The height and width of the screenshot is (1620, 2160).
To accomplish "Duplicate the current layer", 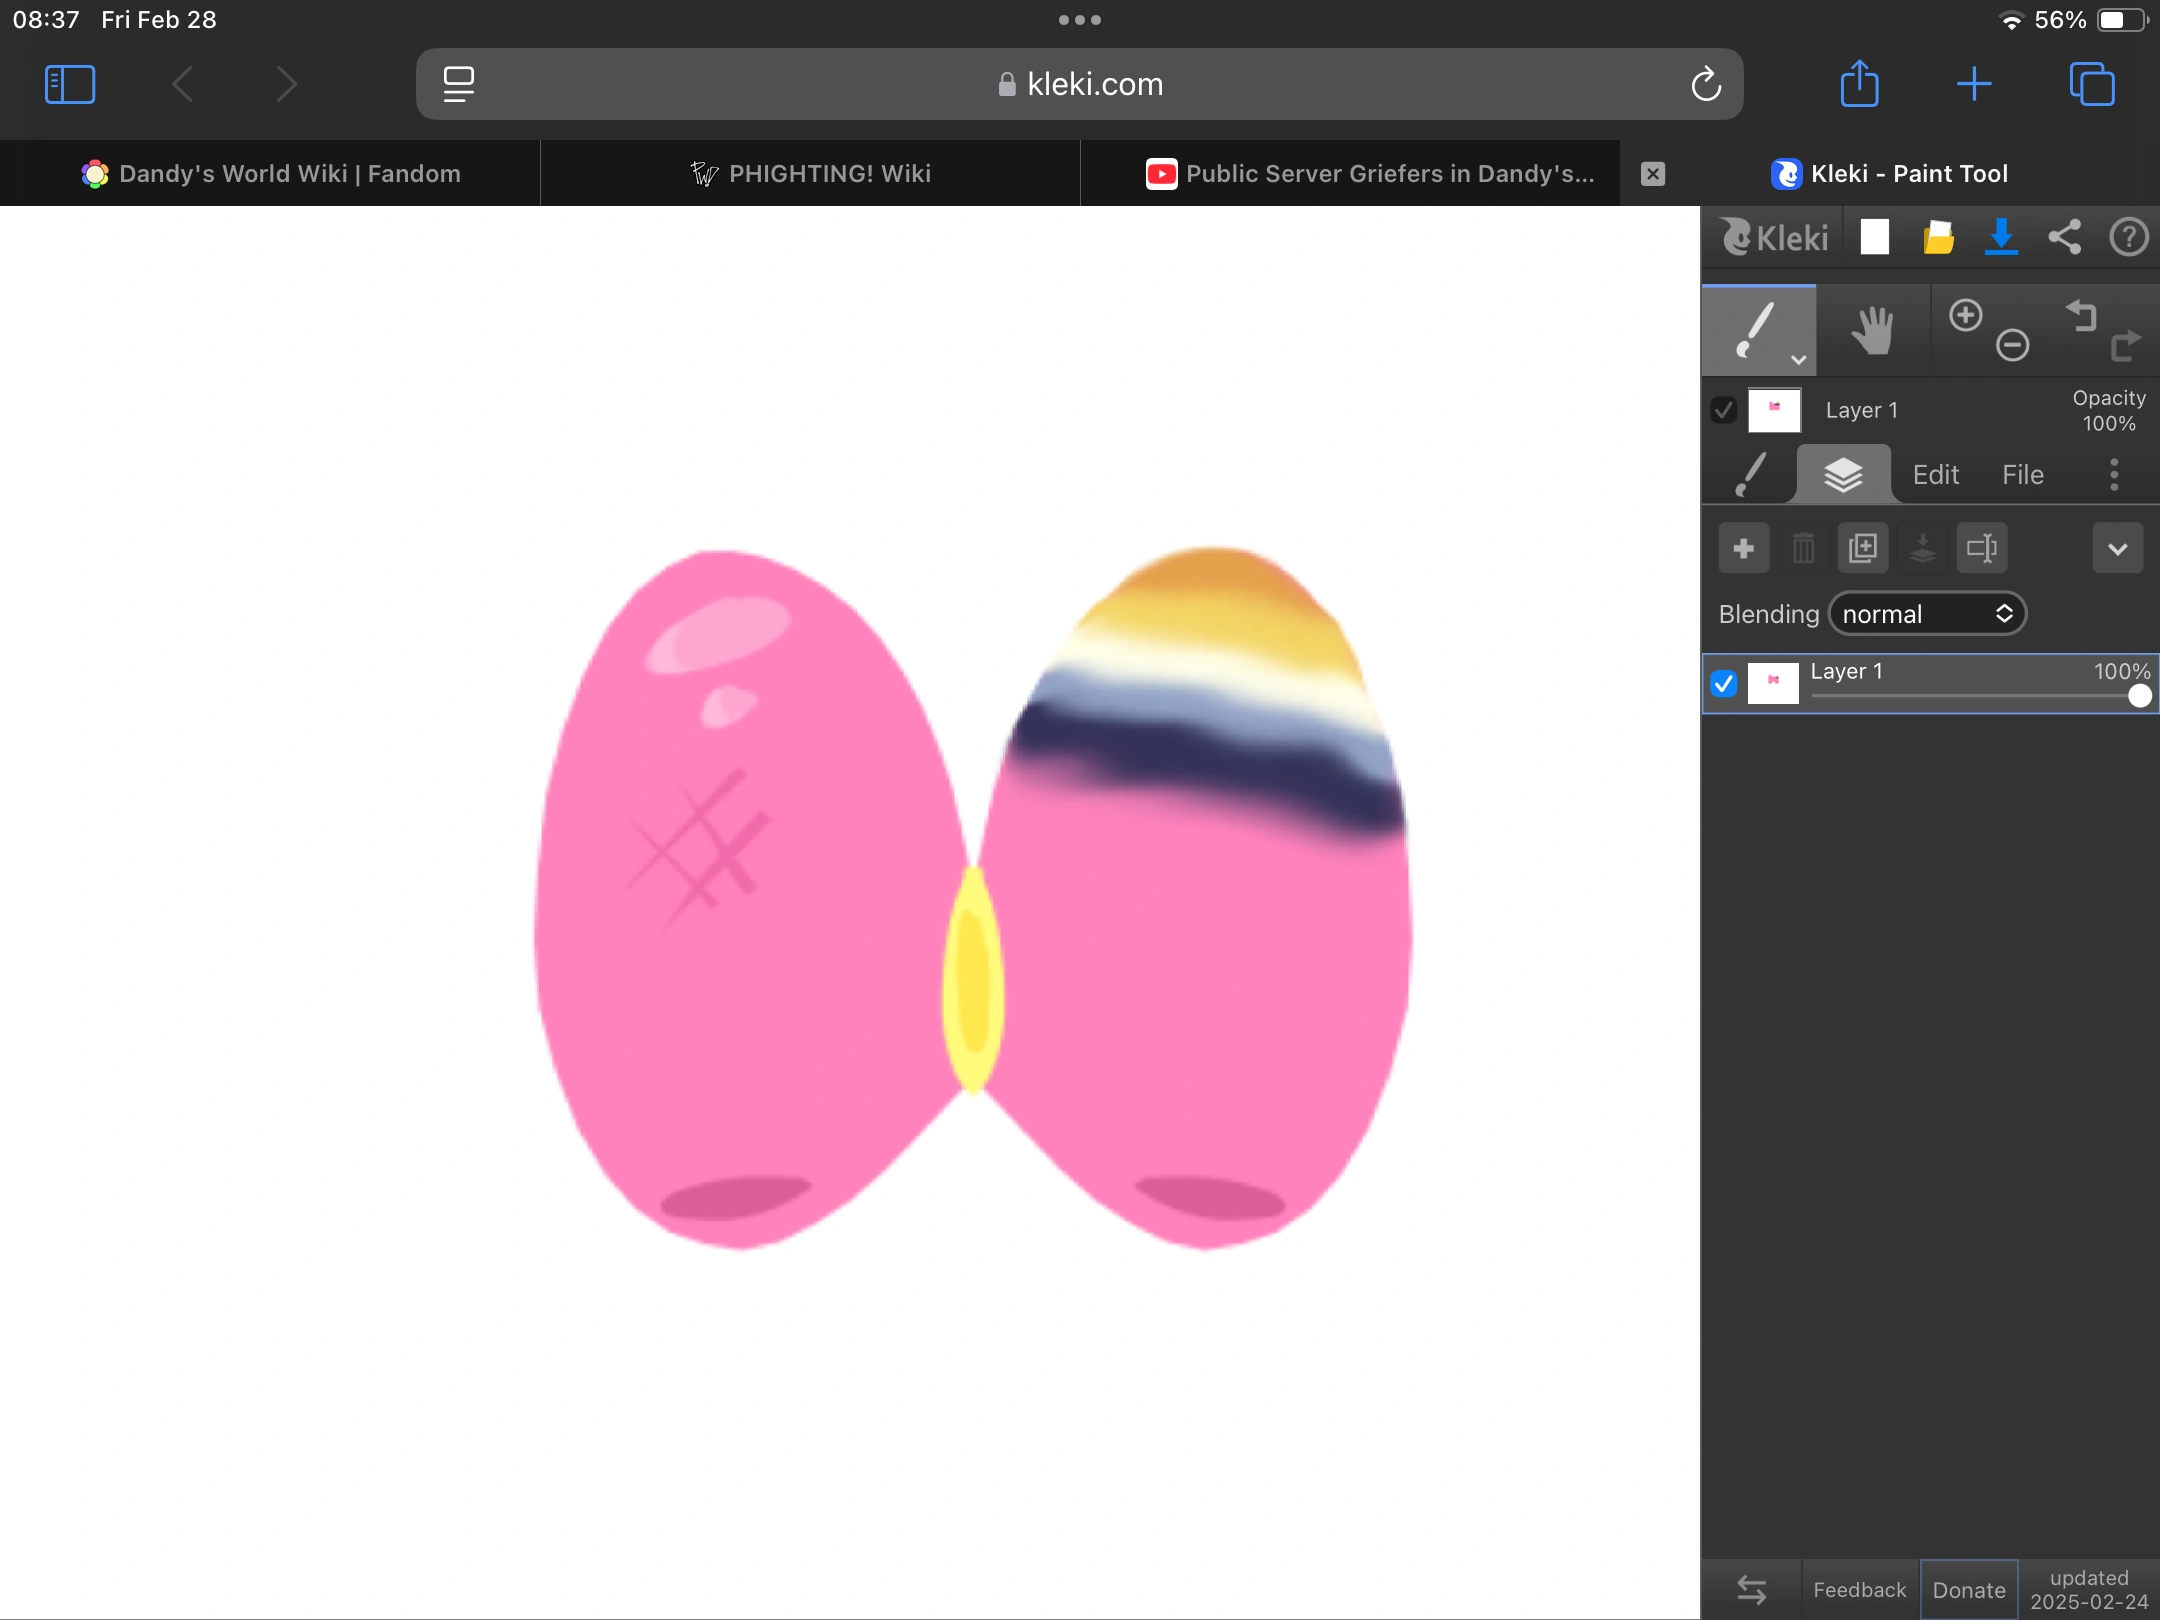I will (x=1862, y=548).
